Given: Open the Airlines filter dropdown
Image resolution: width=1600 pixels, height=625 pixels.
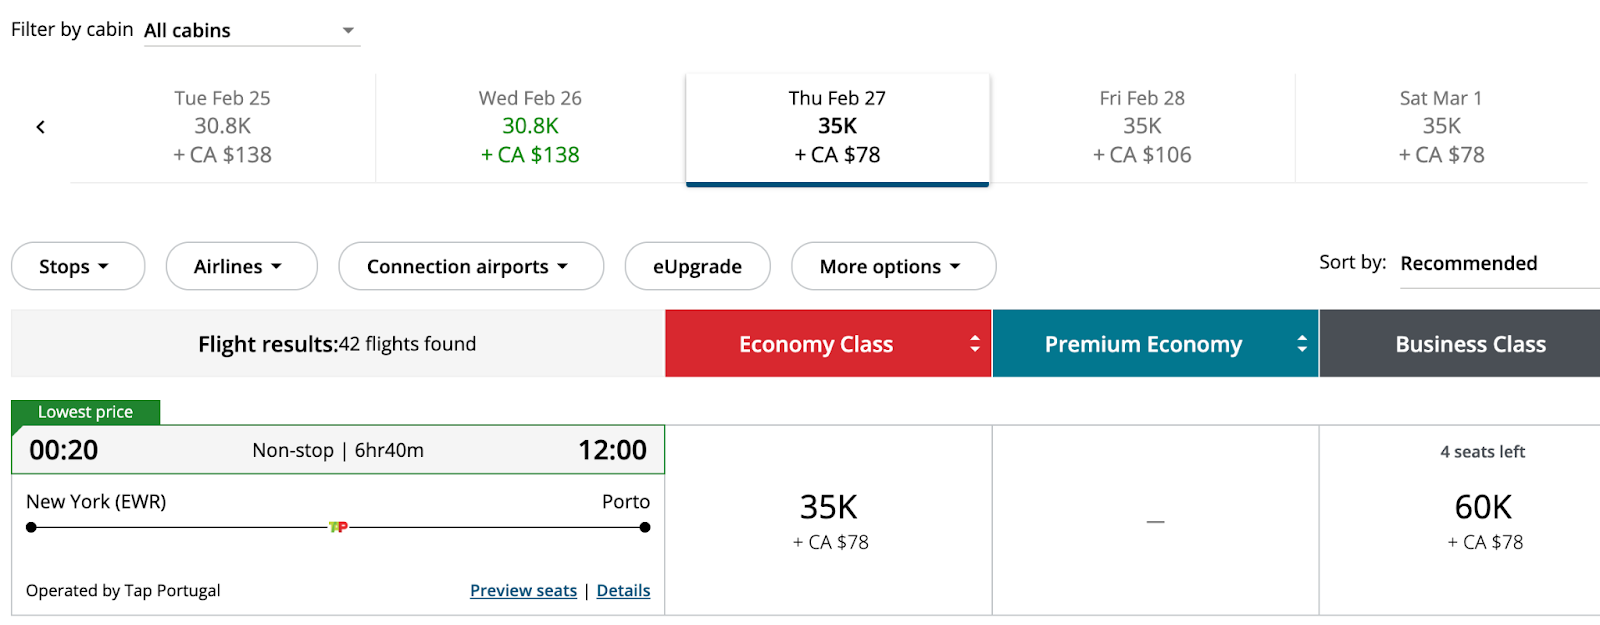Looking at the screenshot, I should pyautogui.click(x=241, y=267).
